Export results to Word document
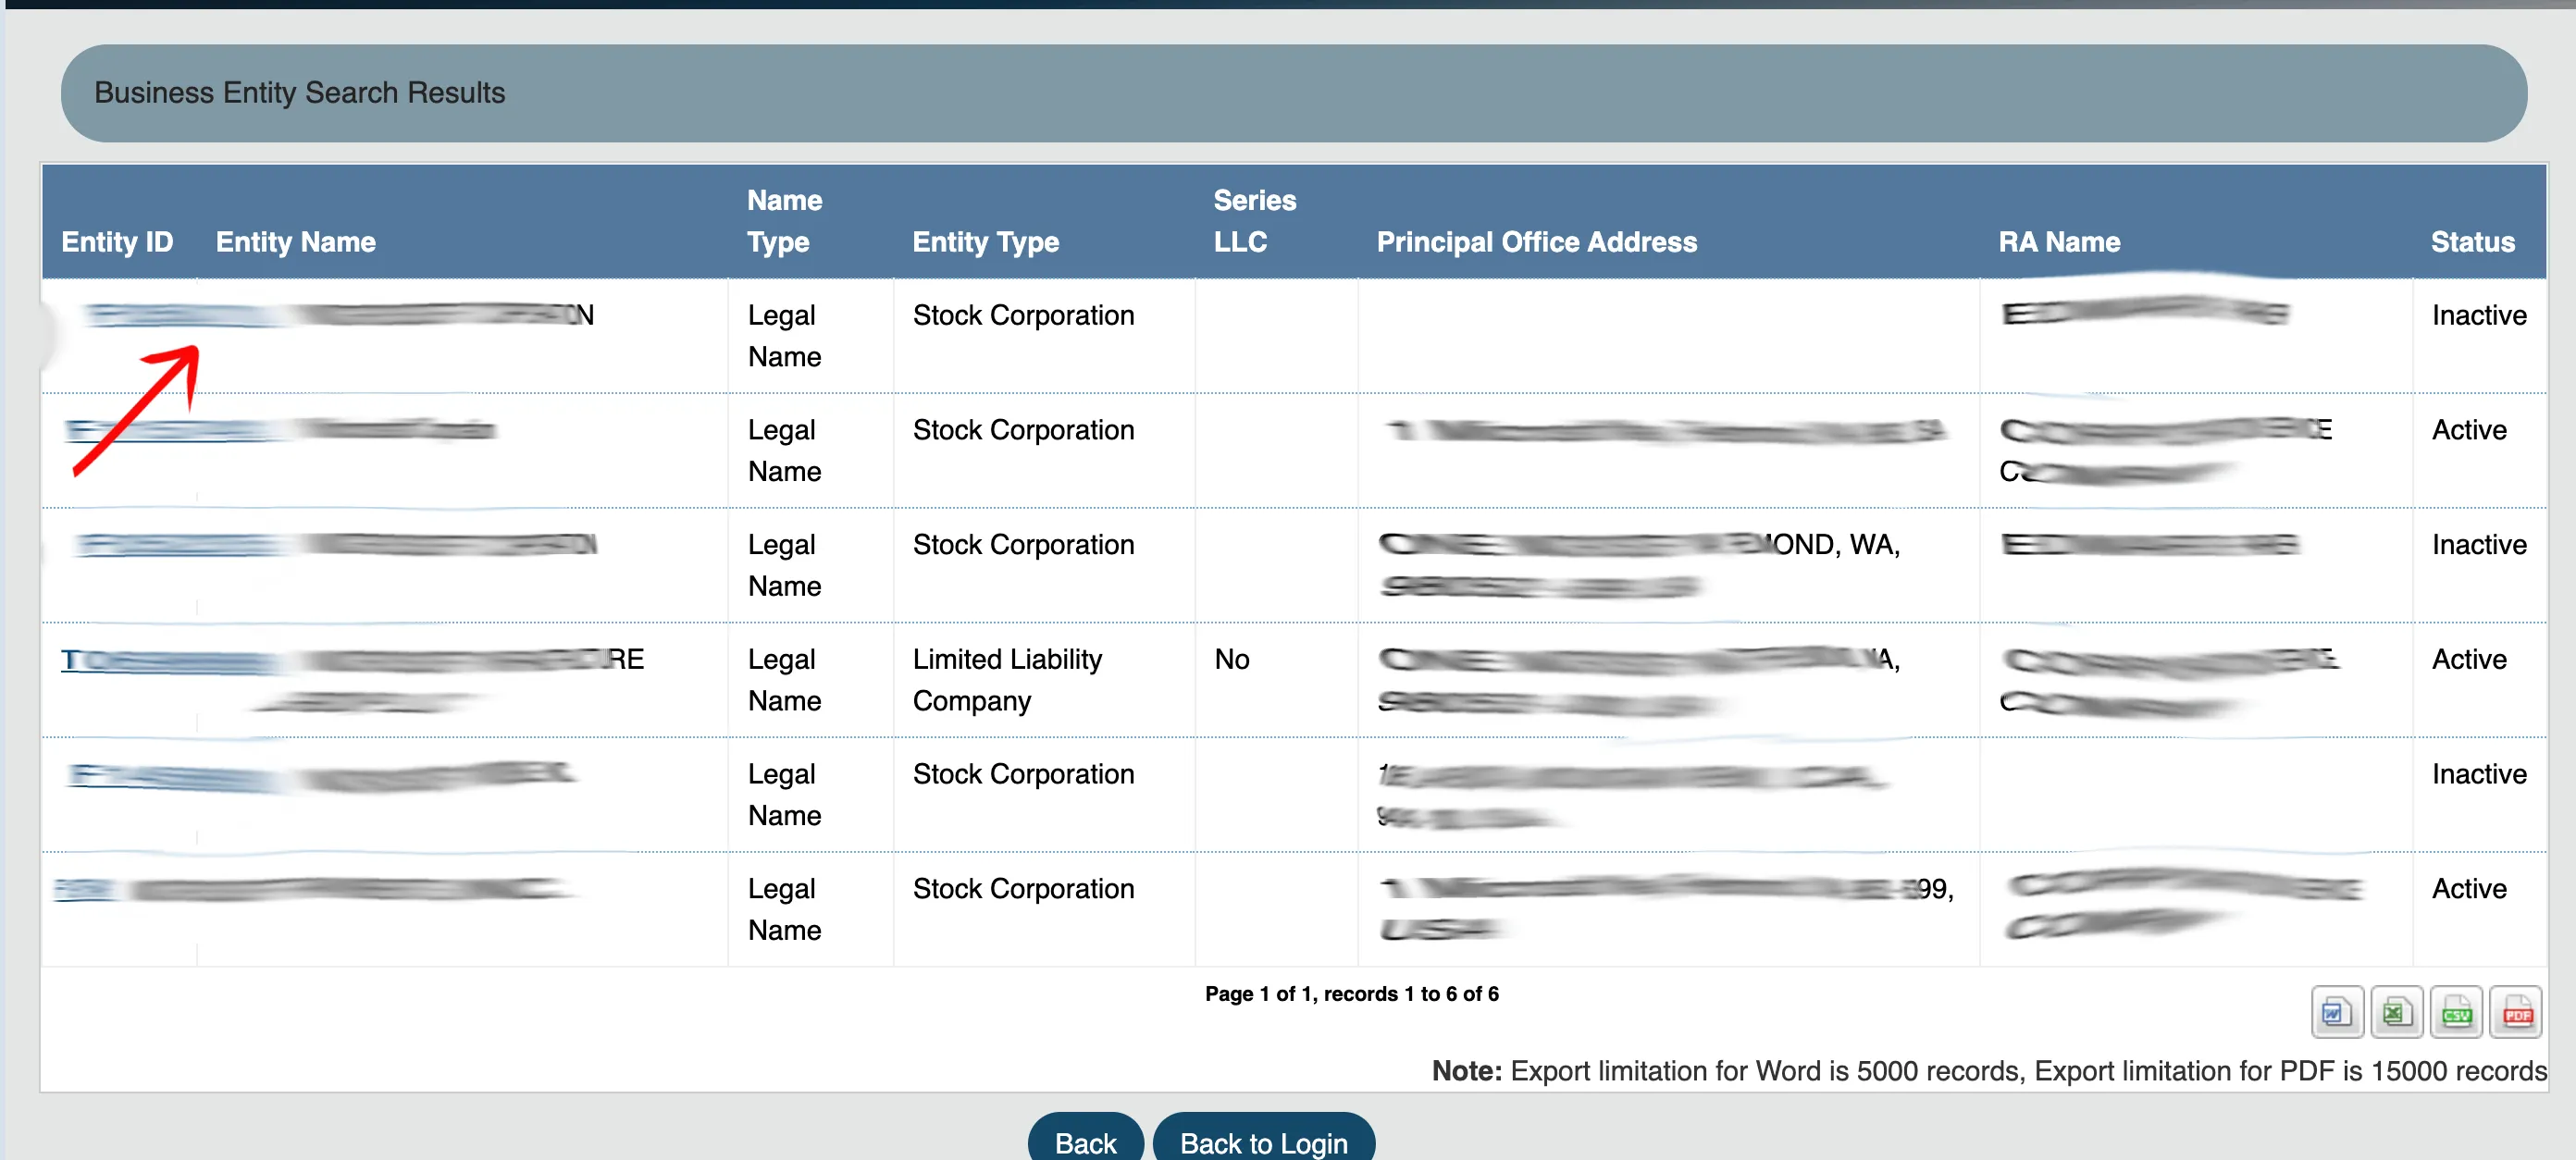This screenshot has width=2576, height=1160. click(2337, 1013)
